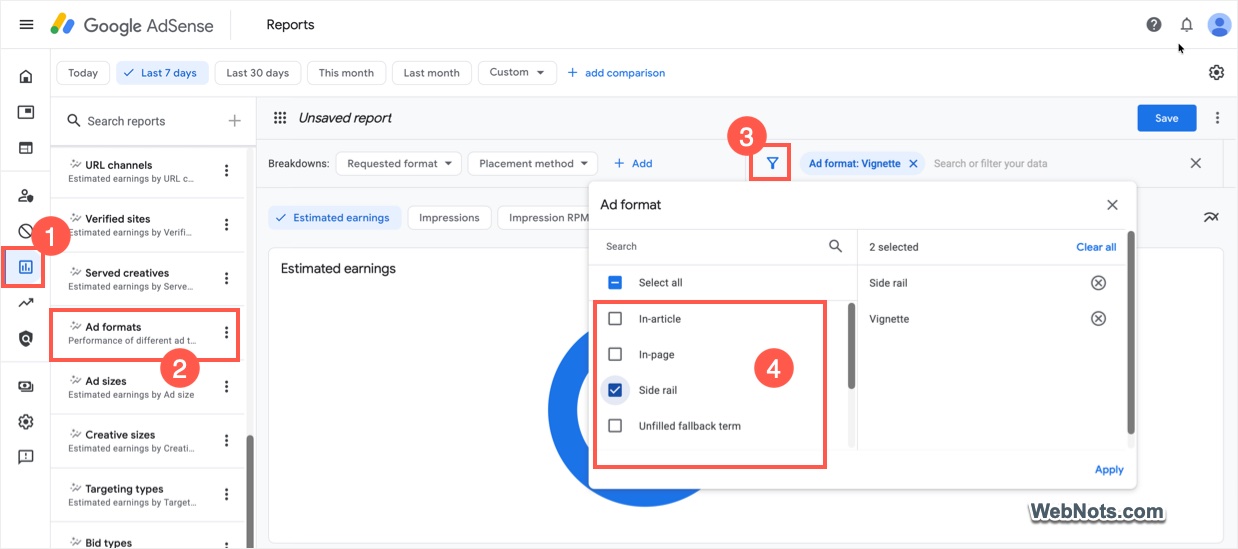
Task: Select This month range
Action: (346, 73)
